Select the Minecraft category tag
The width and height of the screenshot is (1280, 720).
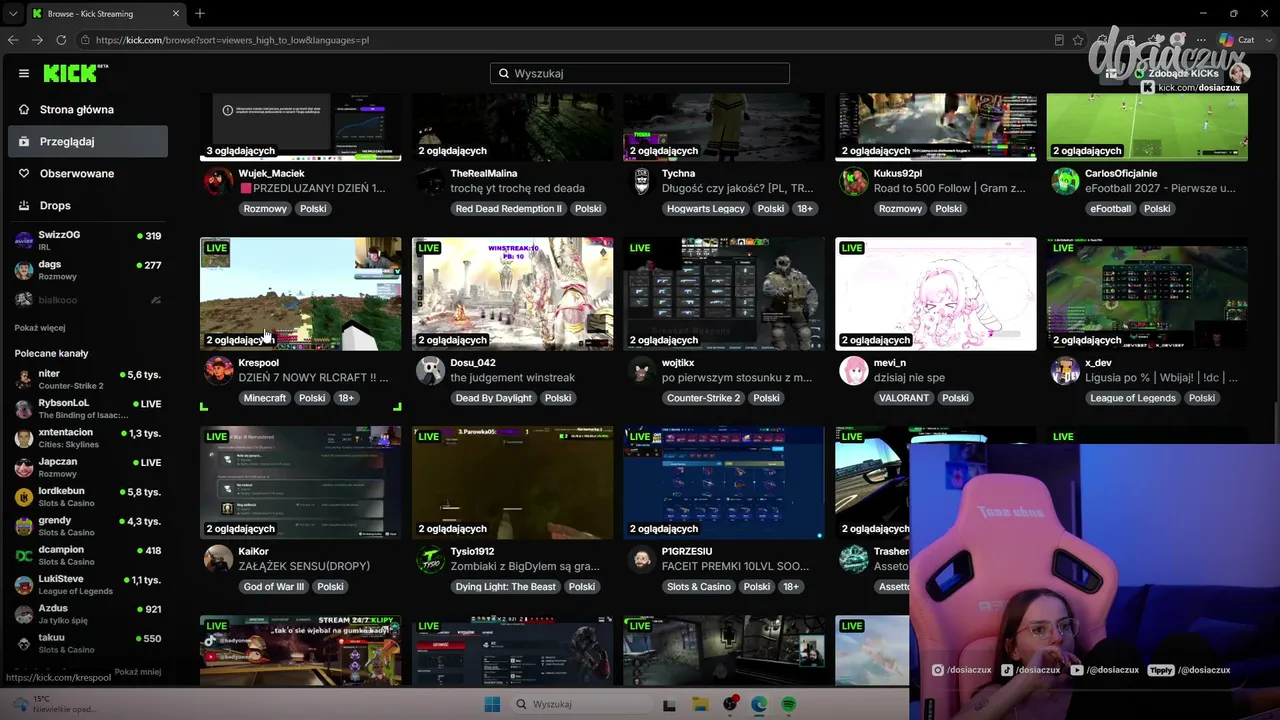[x=265, y=398]
